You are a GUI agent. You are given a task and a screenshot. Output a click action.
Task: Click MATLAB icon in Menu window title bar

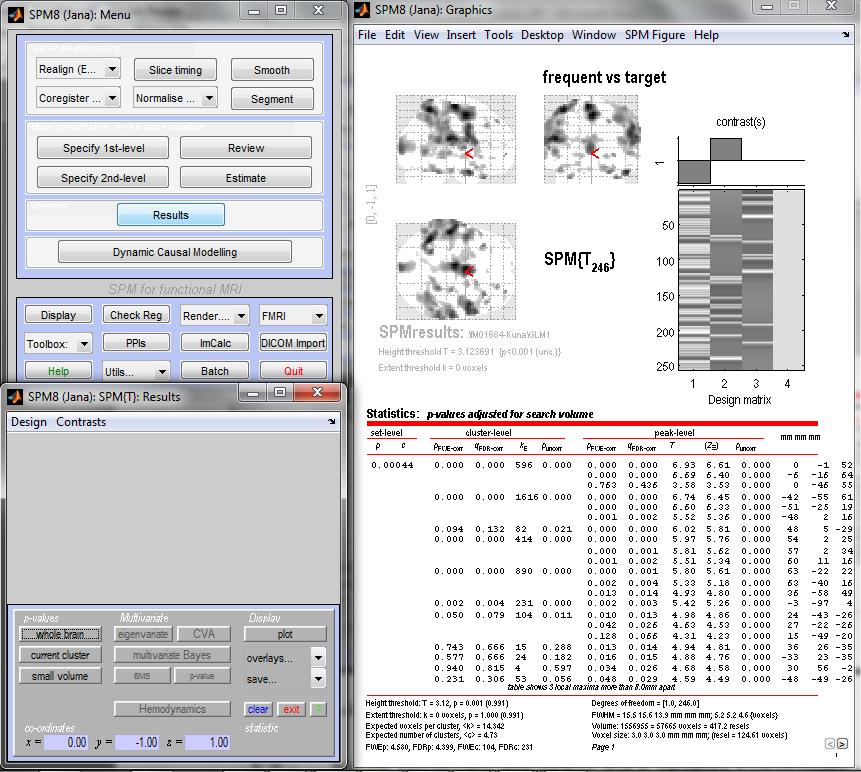[16, 15]
